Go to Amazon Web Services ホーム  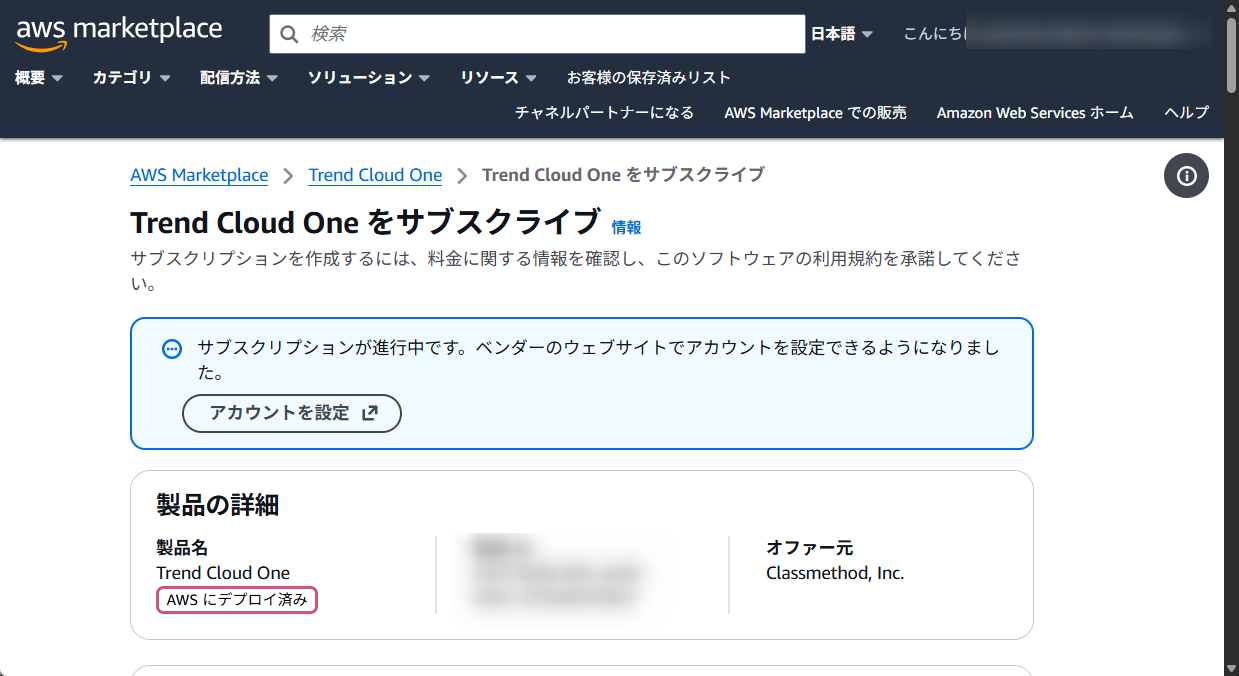click(x=1035, y=113)
